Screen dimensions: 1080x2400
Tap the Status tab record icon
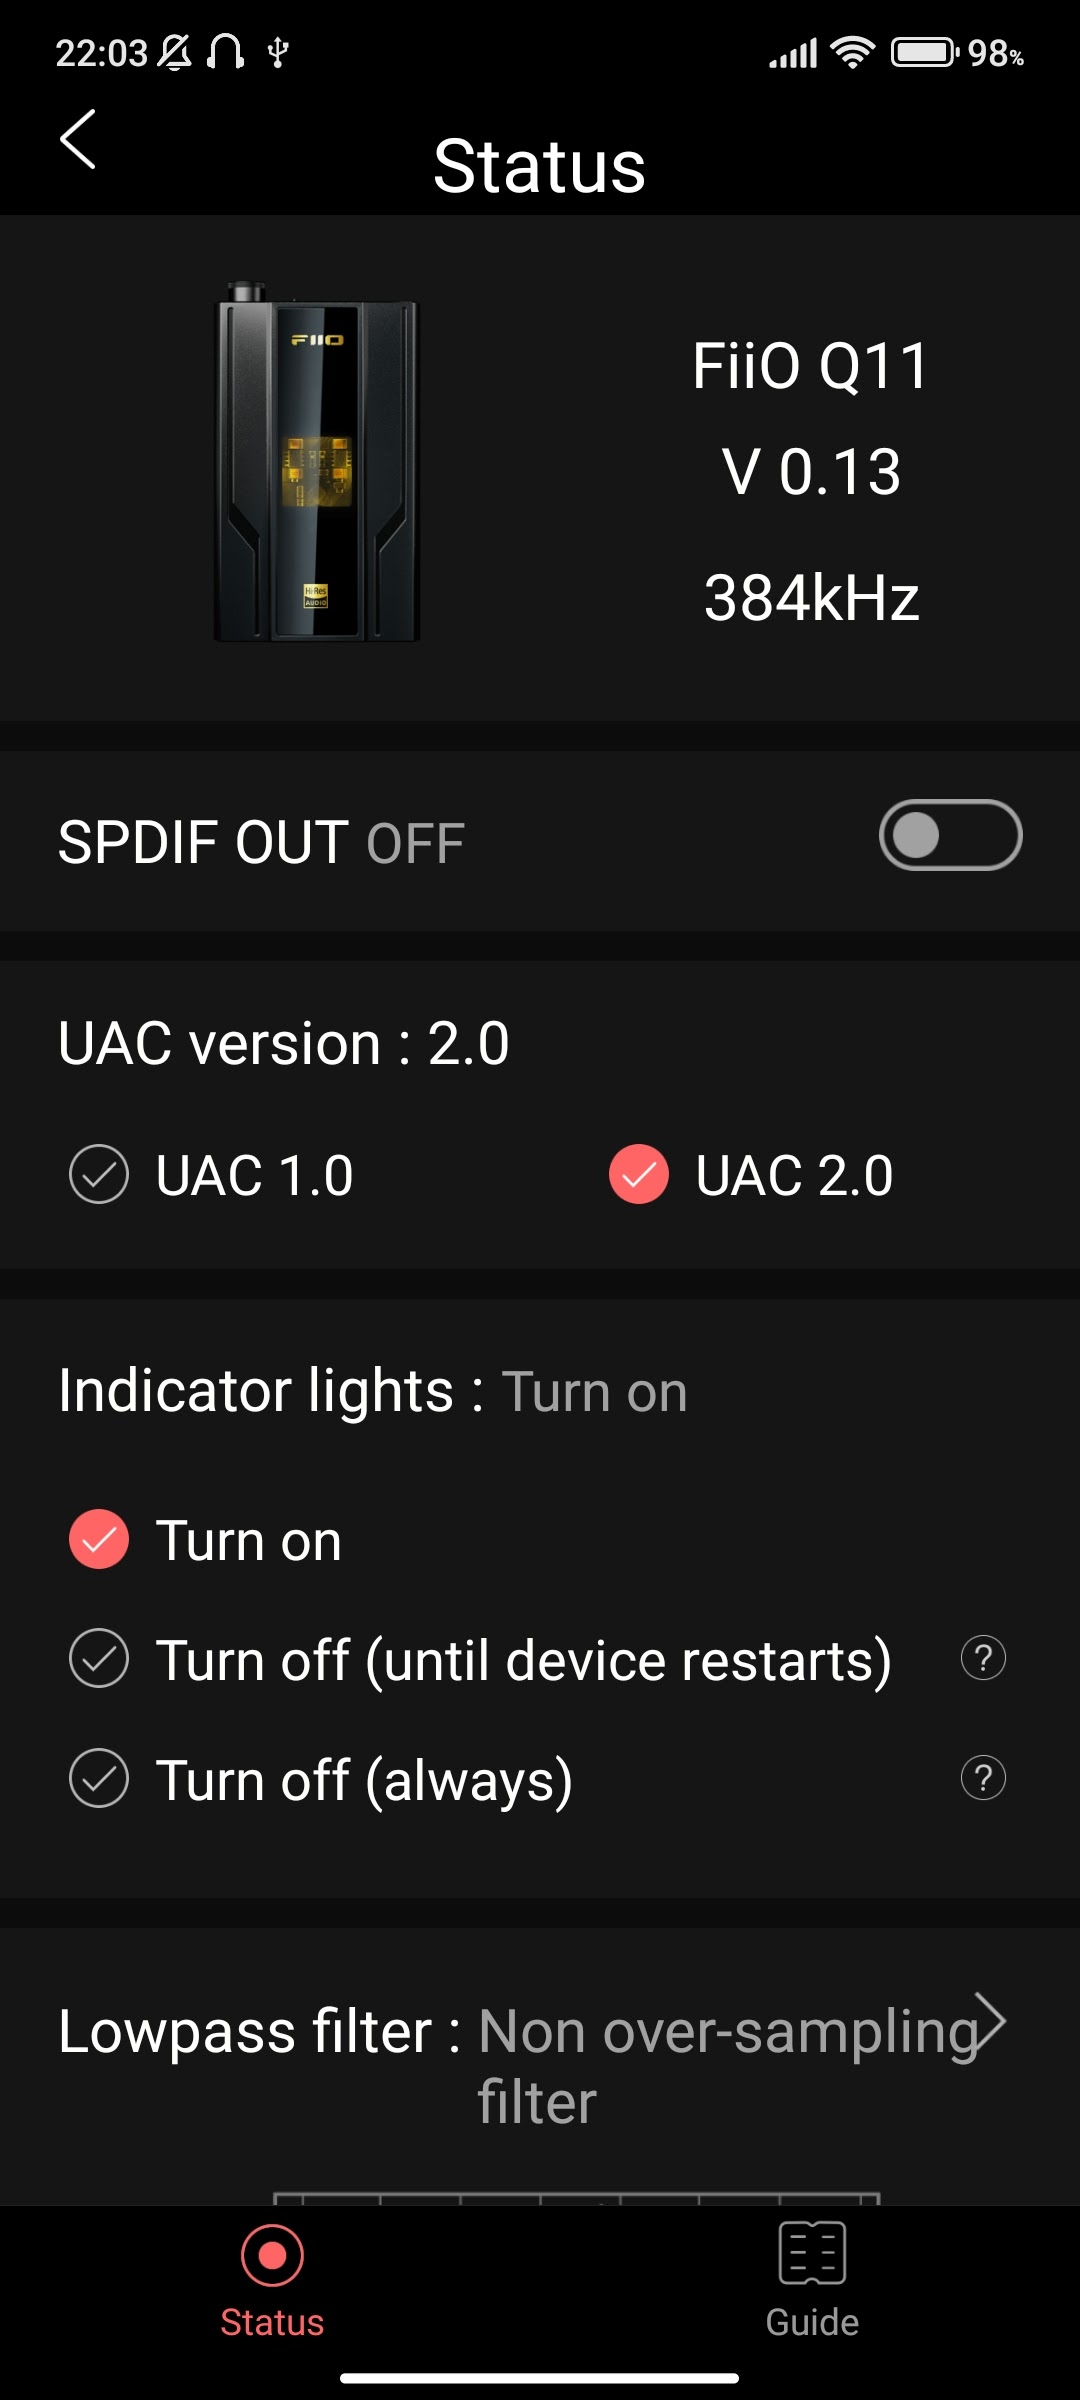click(x=272, y=2255)
